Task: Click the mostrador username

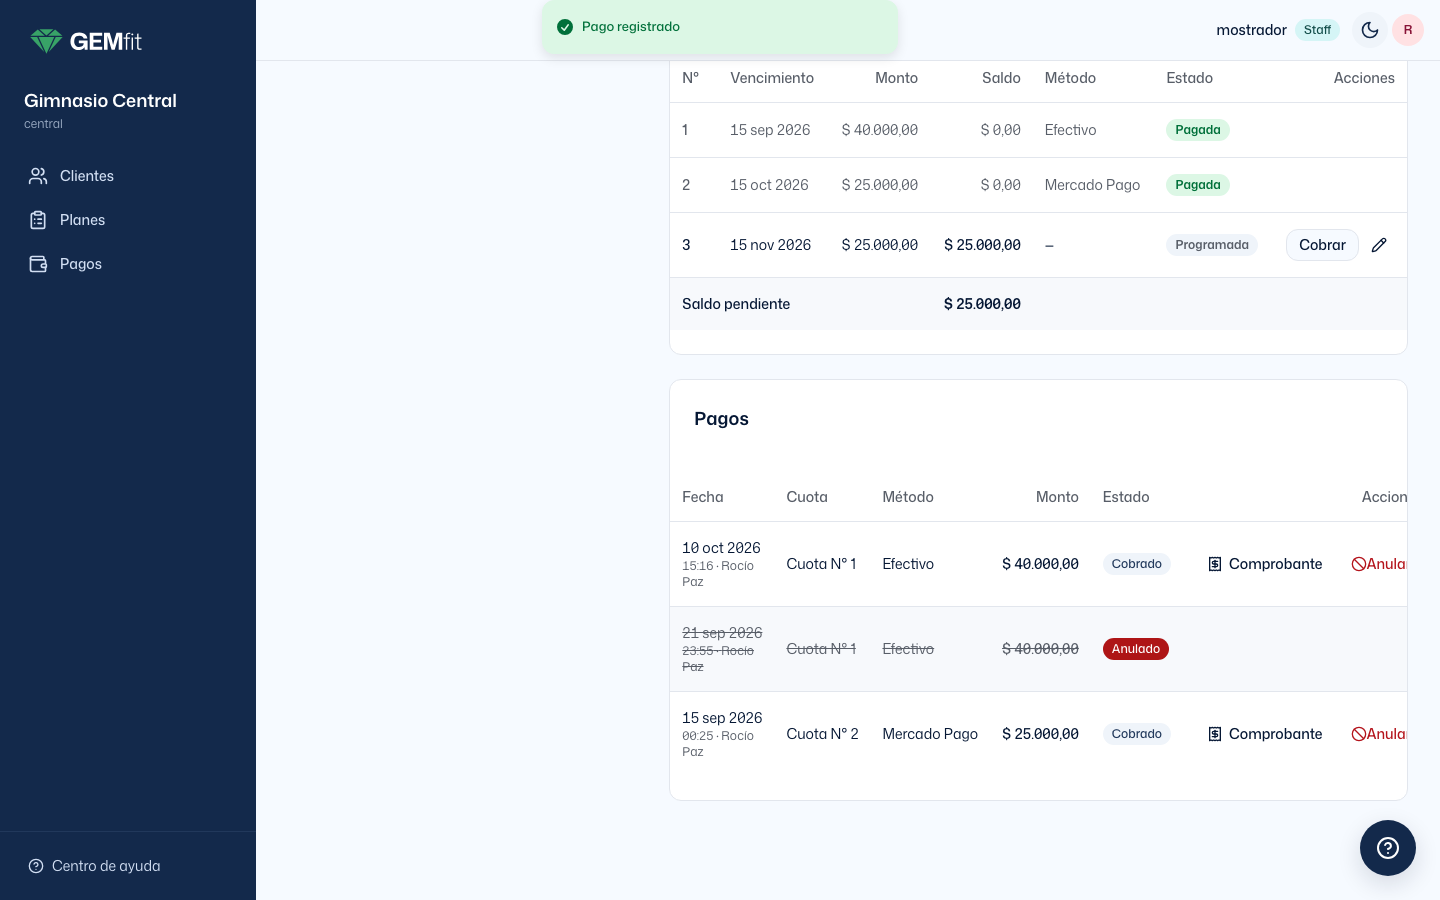Action: click(1251, 30)
